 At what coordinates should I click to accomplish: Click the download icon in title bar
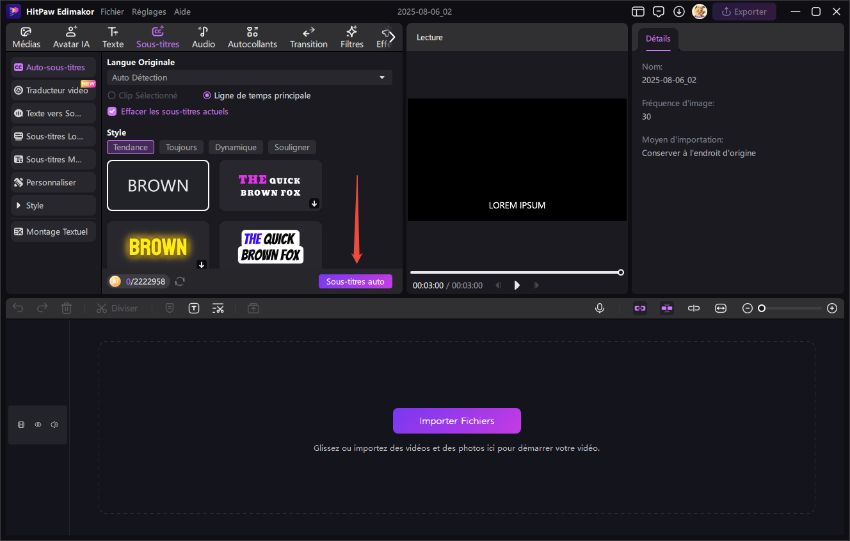(679, 11)
